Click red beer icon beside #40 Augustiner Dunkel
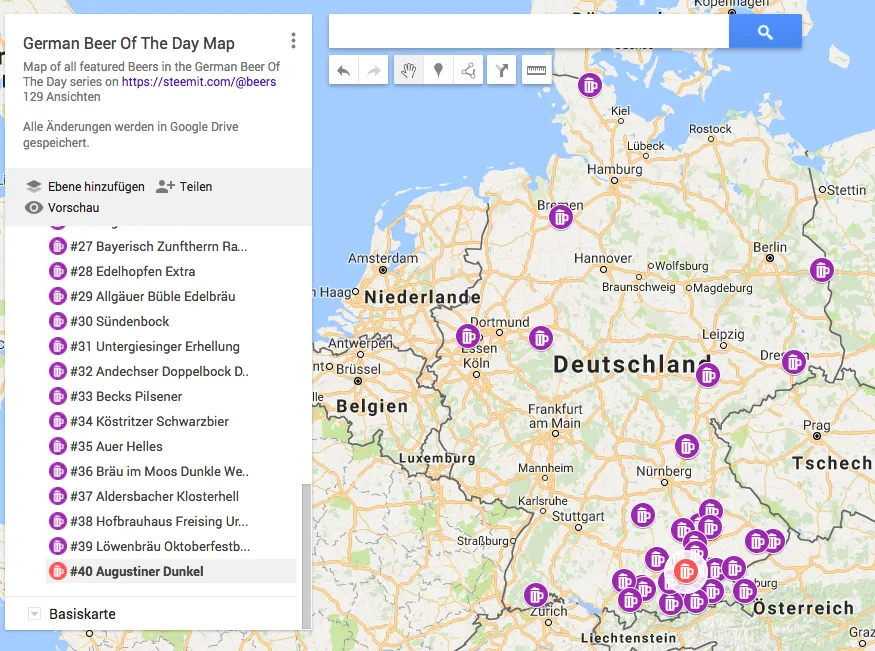 click(57, 571)
